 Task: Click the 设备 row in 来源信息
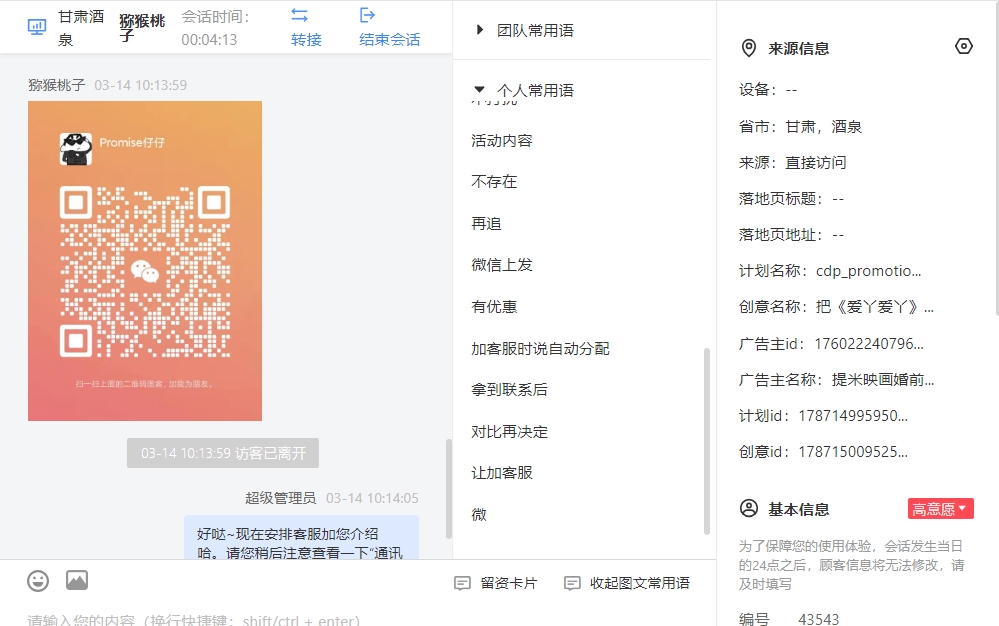point(768,90)
